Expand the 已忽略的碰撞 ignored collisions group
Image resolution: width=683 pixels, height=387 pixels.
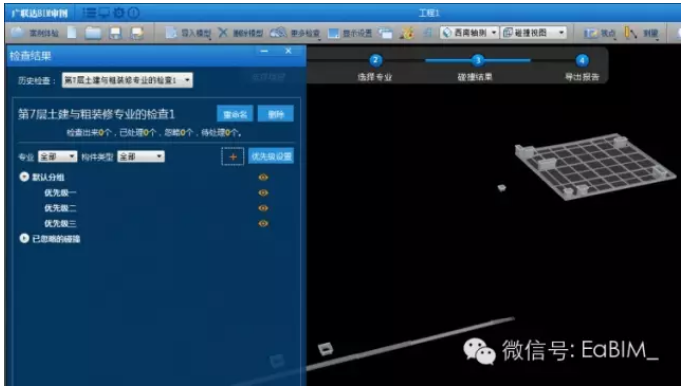[24, 238]
